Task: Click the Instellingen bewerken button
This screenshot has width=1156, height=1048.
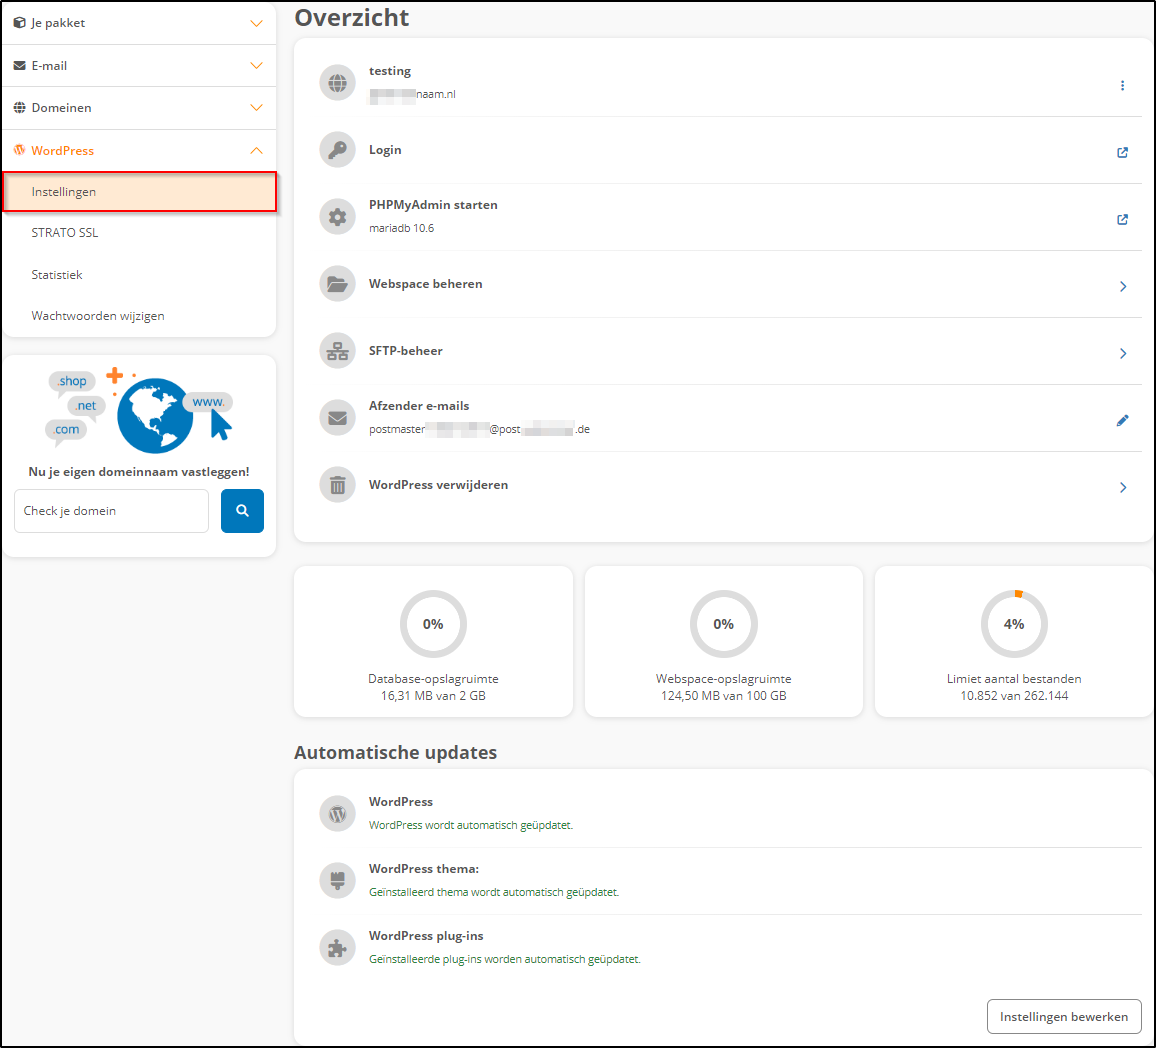Action: click(x=1064, y=1016)
